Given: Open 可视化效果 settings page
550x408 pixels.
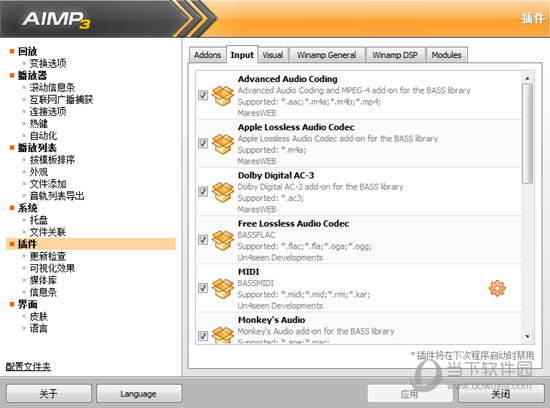Looking at the screenshot, I should [x=52, y=268].
